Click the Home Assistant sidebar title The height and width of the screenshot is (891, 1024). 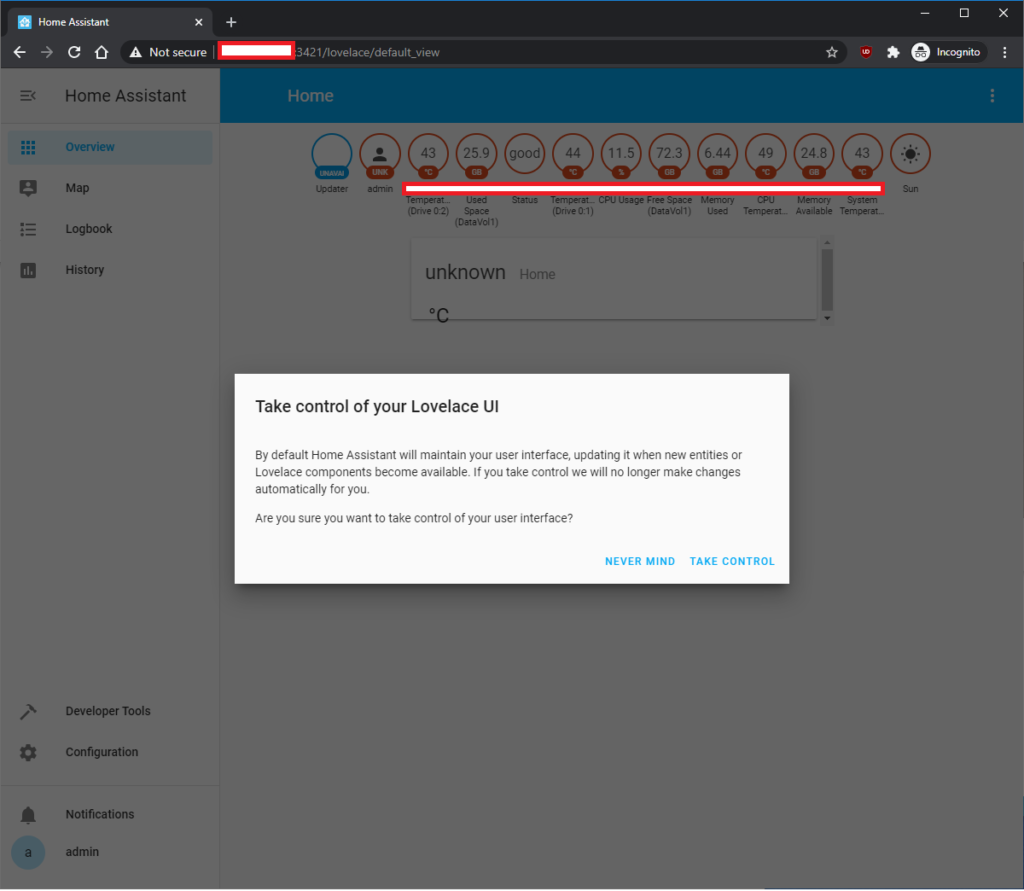125,96
